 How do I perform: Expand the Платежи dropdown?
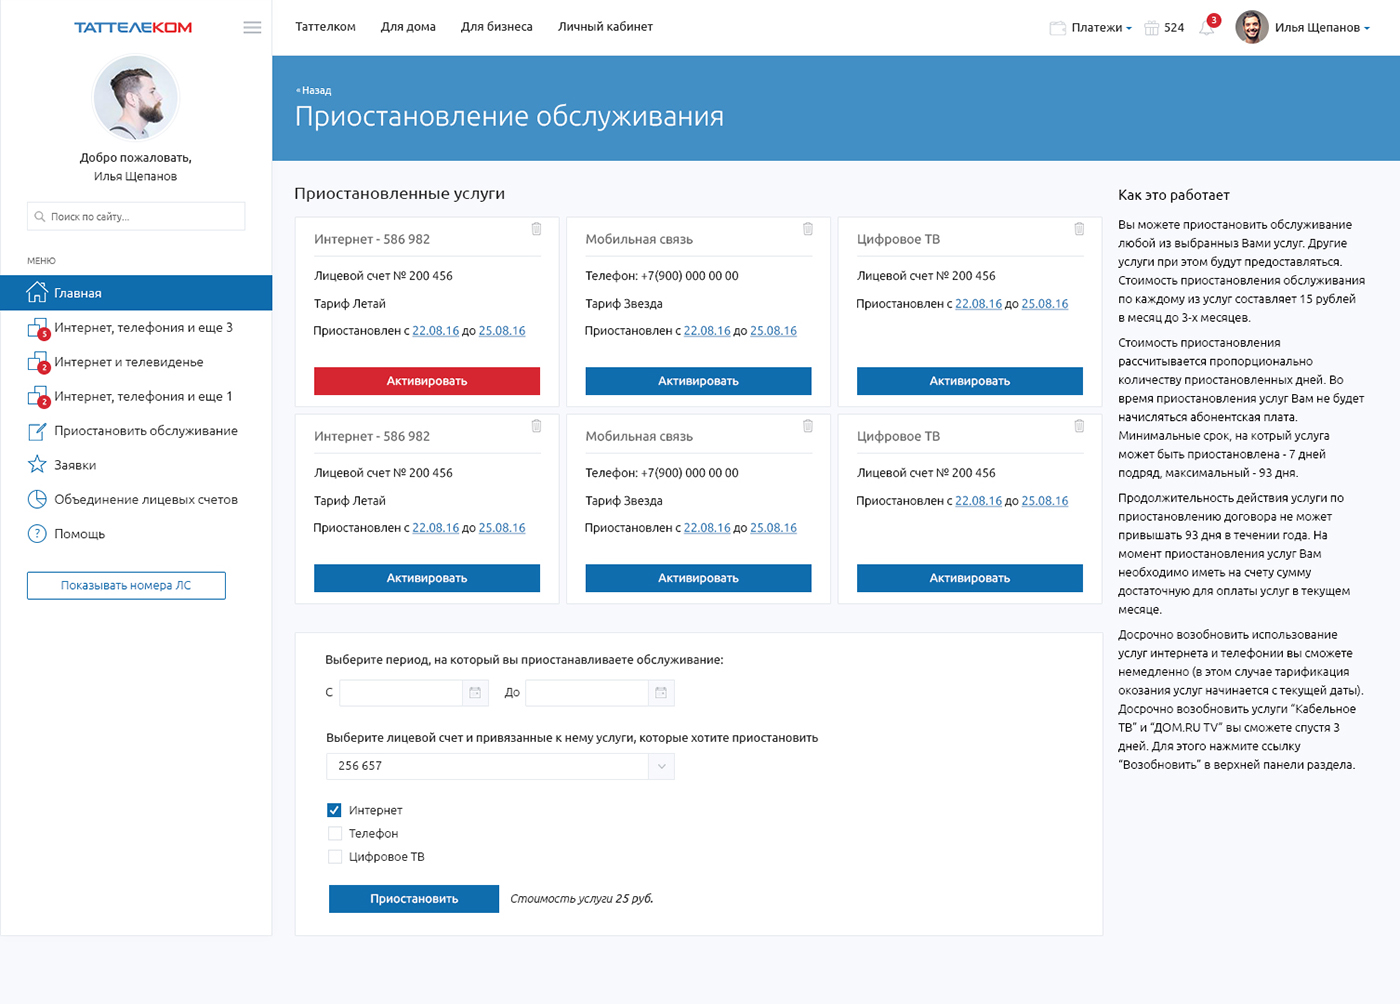tap(1101, 28)
